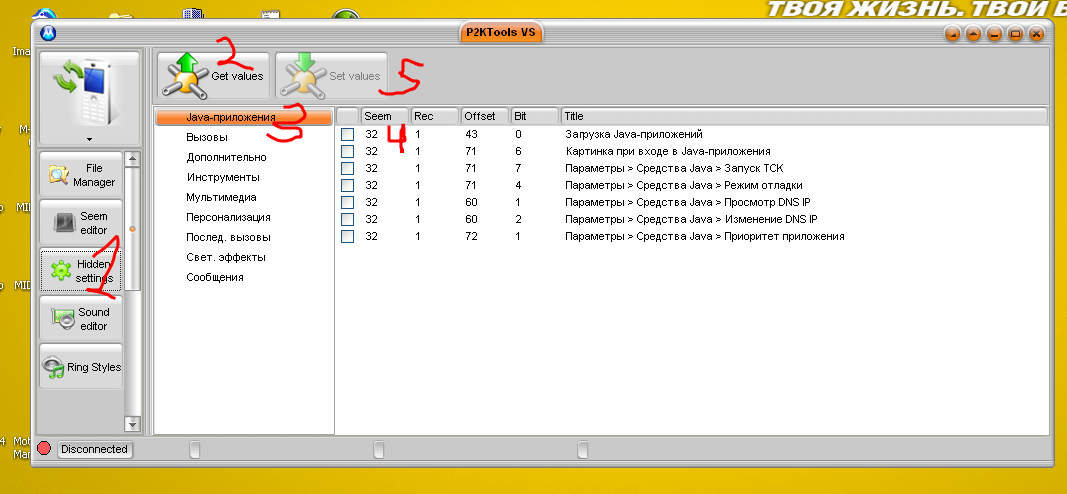1067x494 pixels.
Task: Sort by the Title column header
Action: point(804,116)
